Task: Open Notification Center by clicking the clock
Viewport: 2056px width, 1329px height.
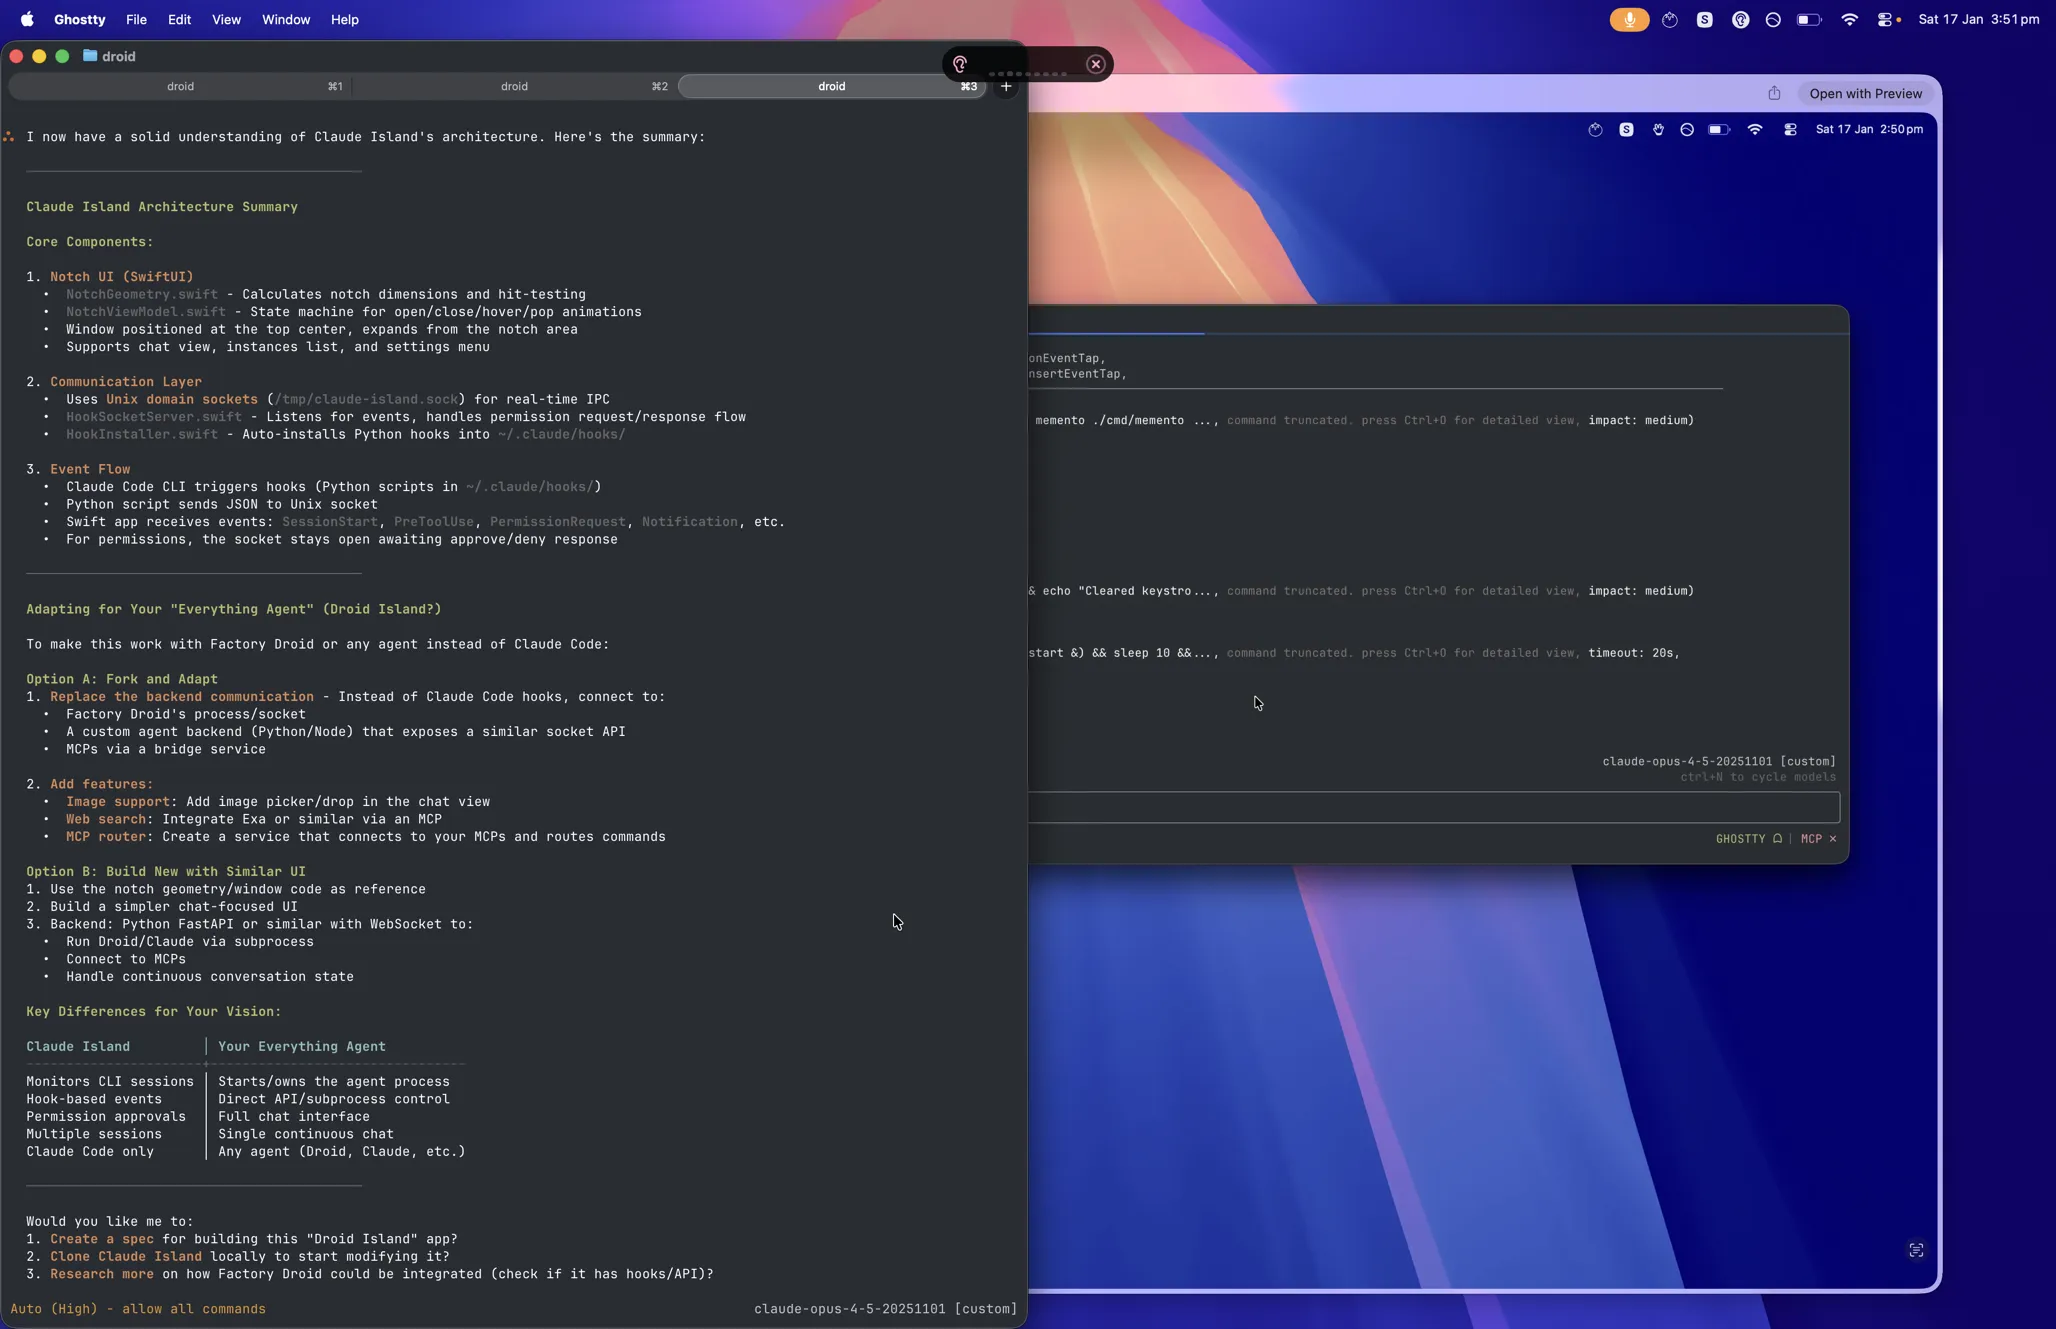Action: (x=1978, y=19)
